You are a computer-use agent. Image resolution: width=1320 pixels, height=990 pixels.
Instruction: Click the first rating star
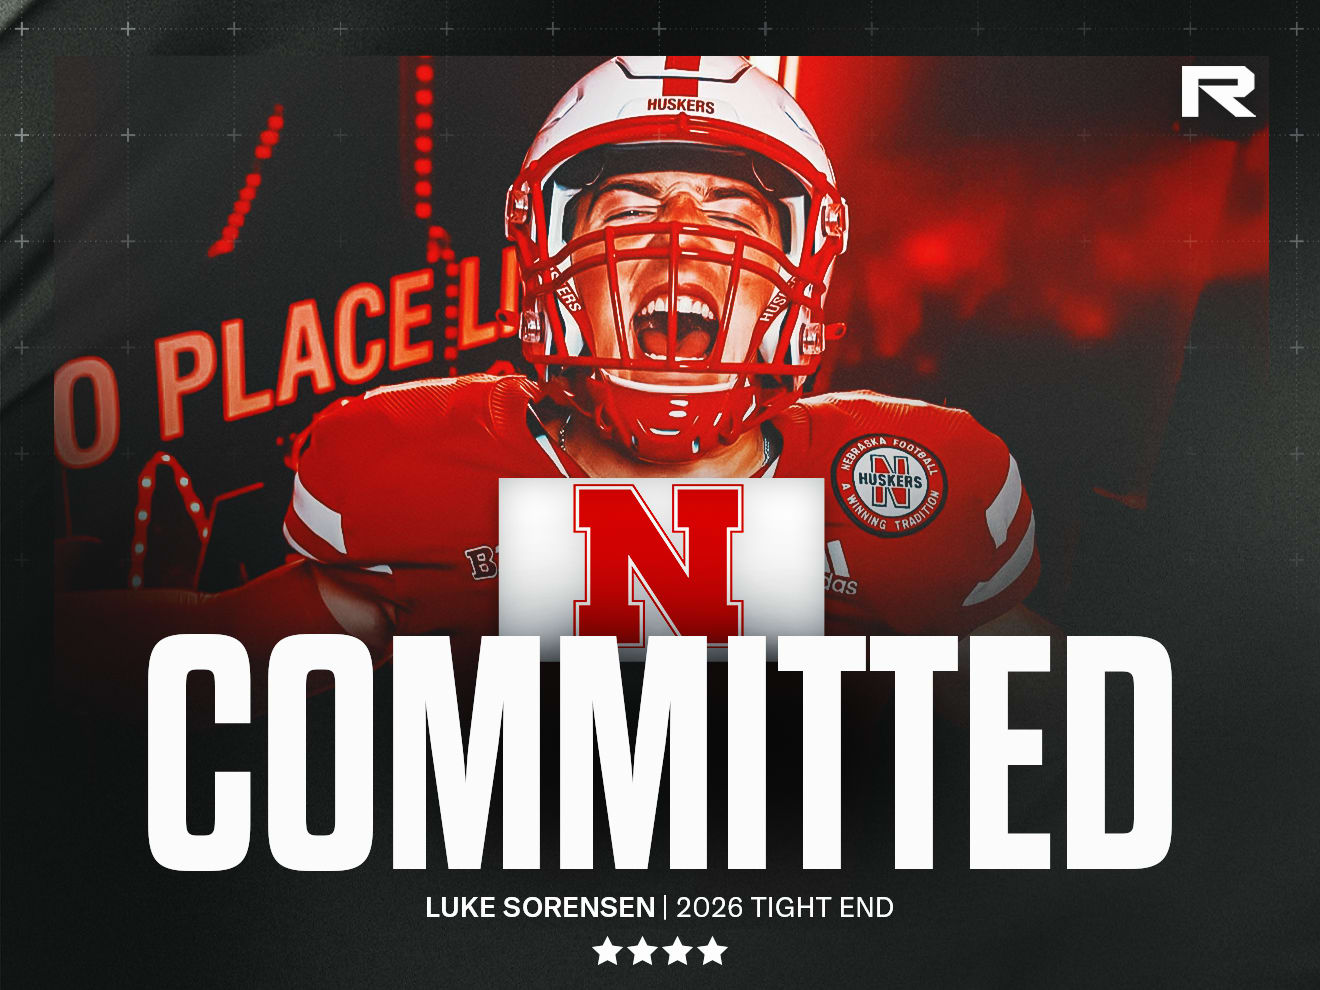pyautogui.click(x=607, y=951)
